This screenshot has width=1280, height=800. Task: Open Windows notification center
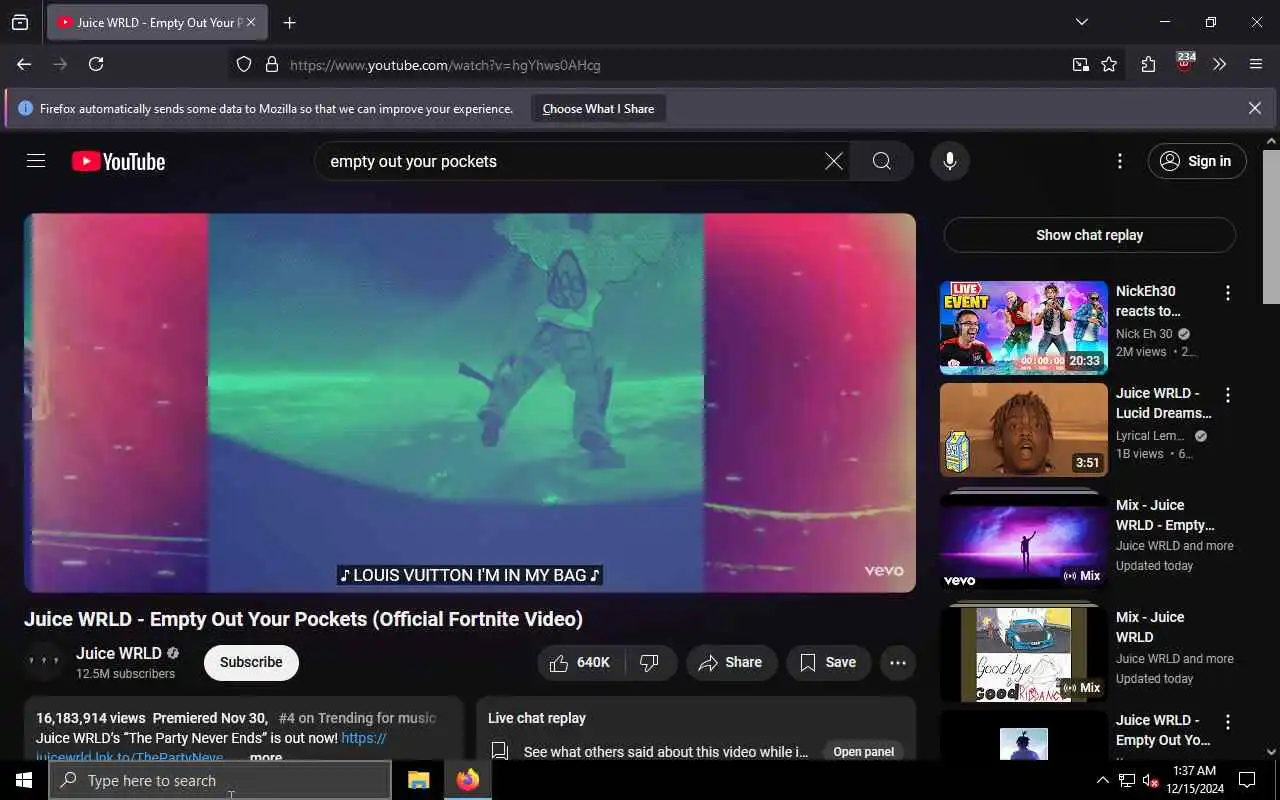pos(1247,780)
